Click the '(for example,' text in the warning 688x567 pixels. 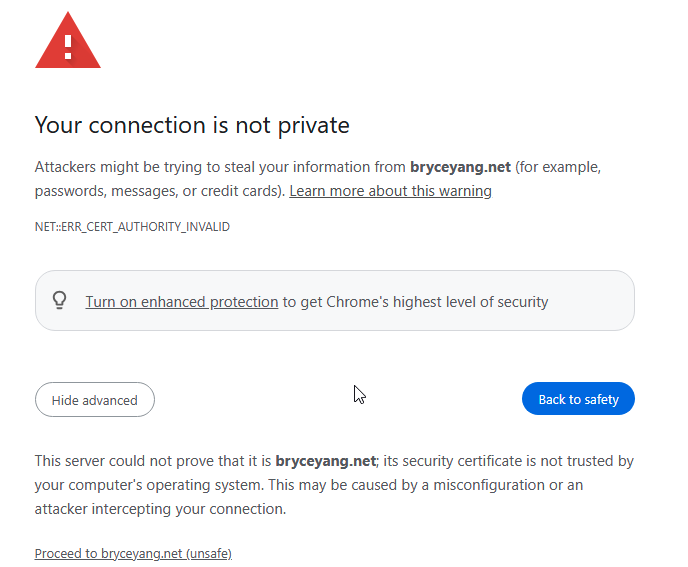(x=558, y=166)
